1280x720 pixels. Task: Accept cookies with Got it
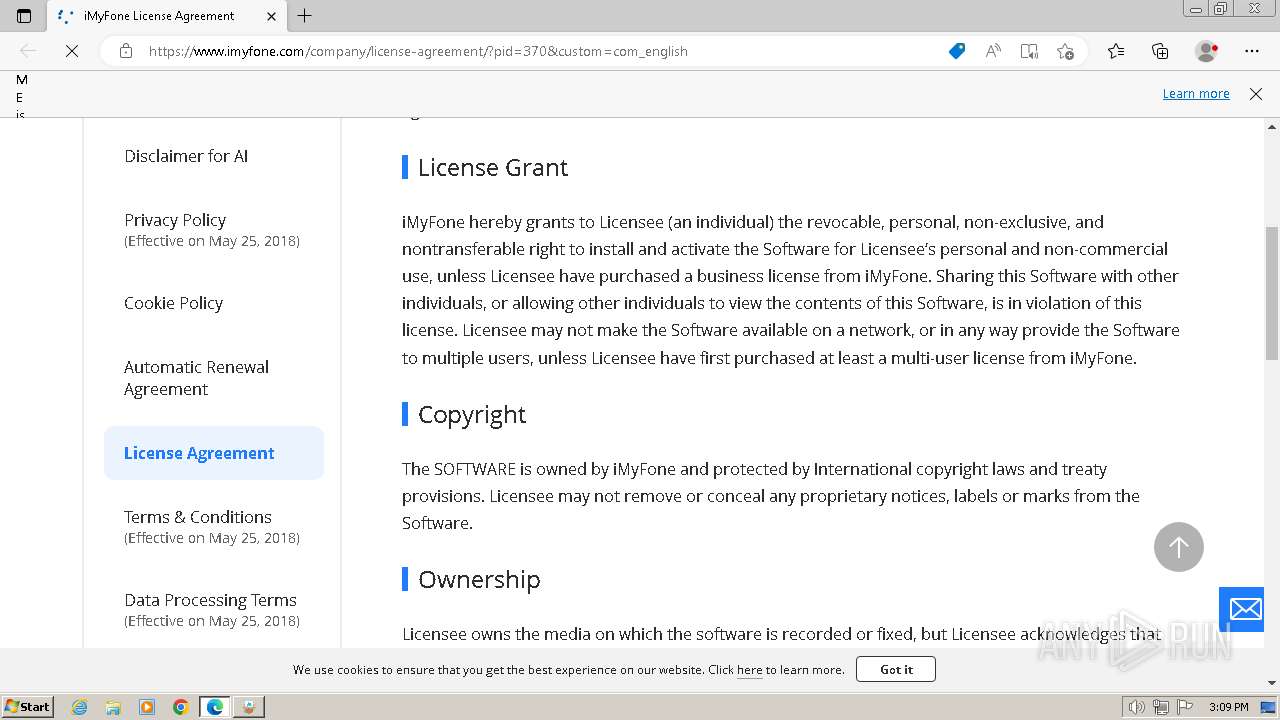coord(896,669)
